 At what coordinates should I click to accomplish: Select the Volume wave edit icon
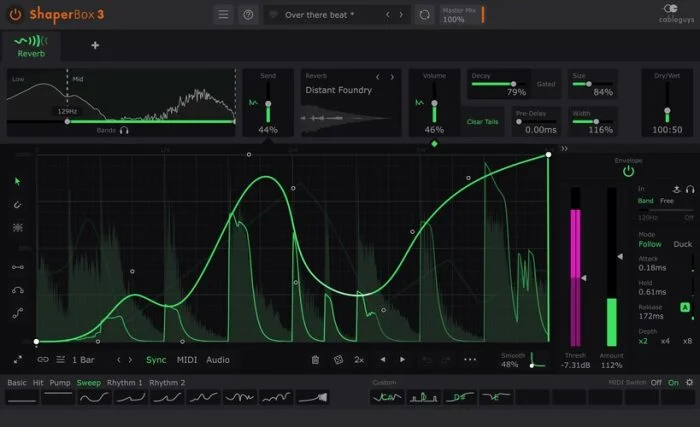[x=419, y=103]
